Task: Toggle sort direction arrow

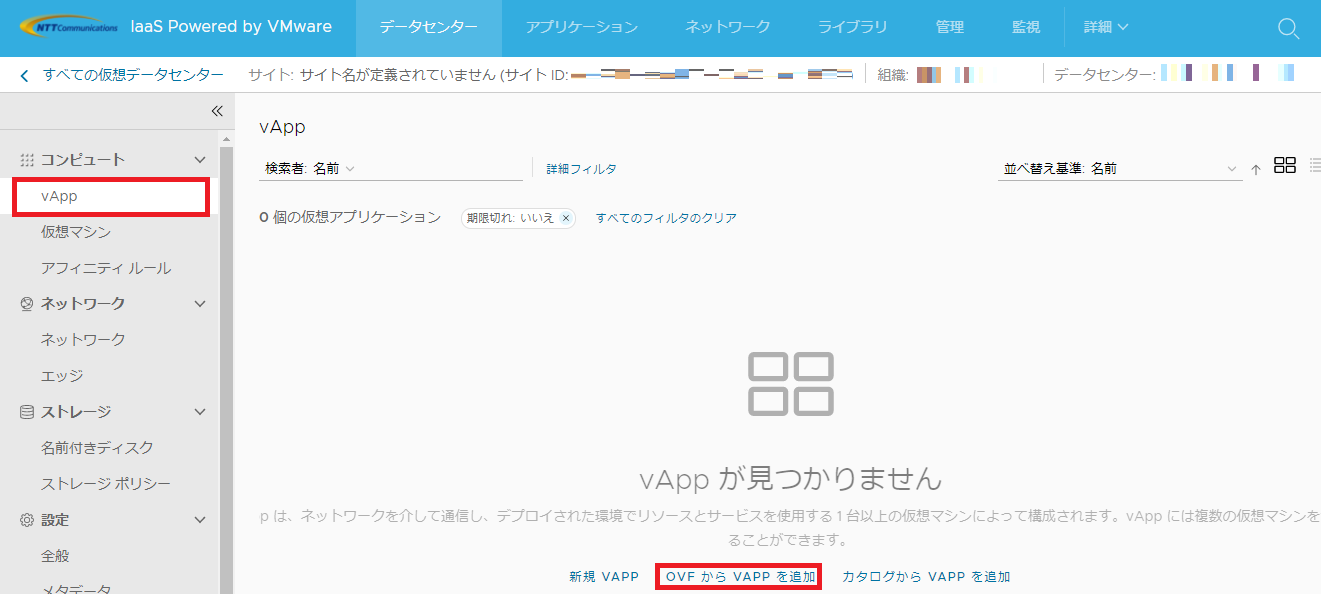Action: pyautogui.click(x=1256, y=170)
